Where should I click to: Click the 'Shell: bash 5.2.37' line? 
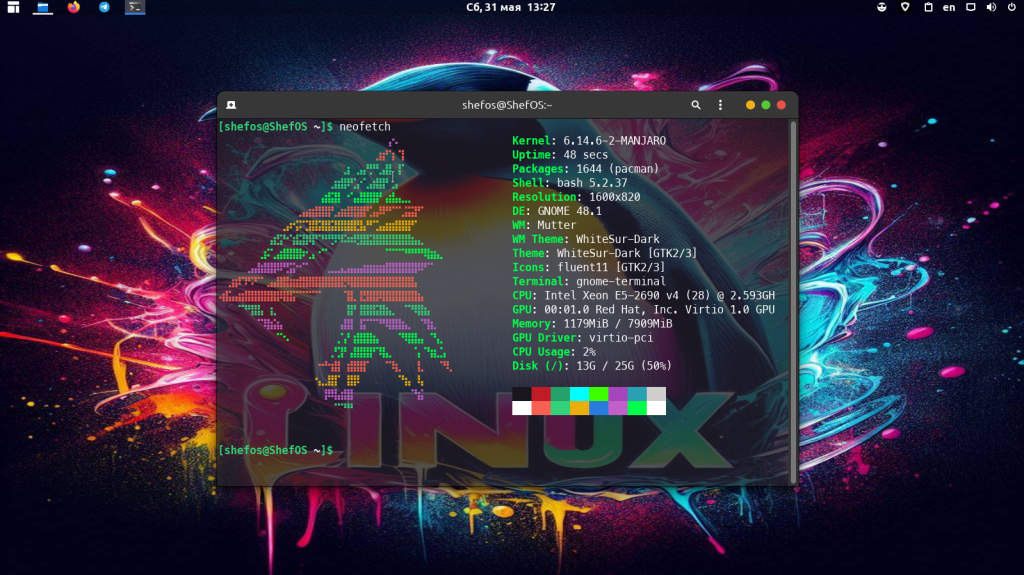569,183
